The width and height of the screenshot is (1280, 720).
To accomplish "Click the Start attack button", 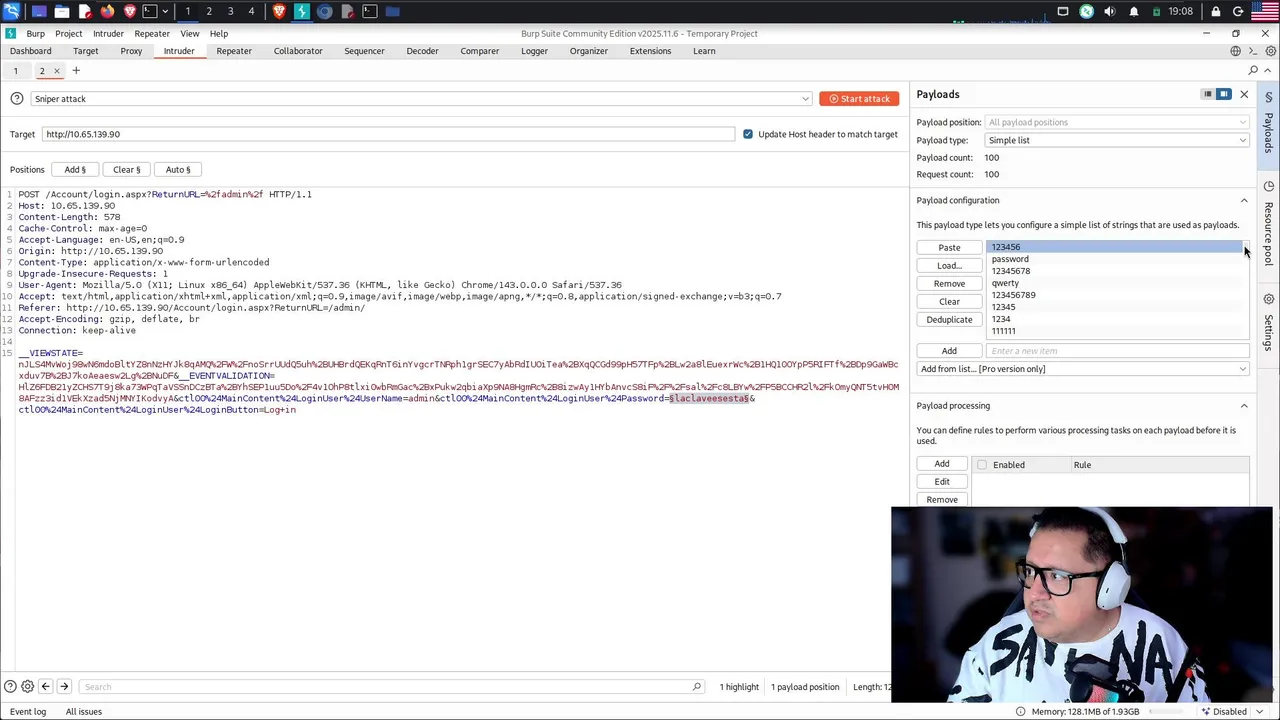I will point(859,98).
